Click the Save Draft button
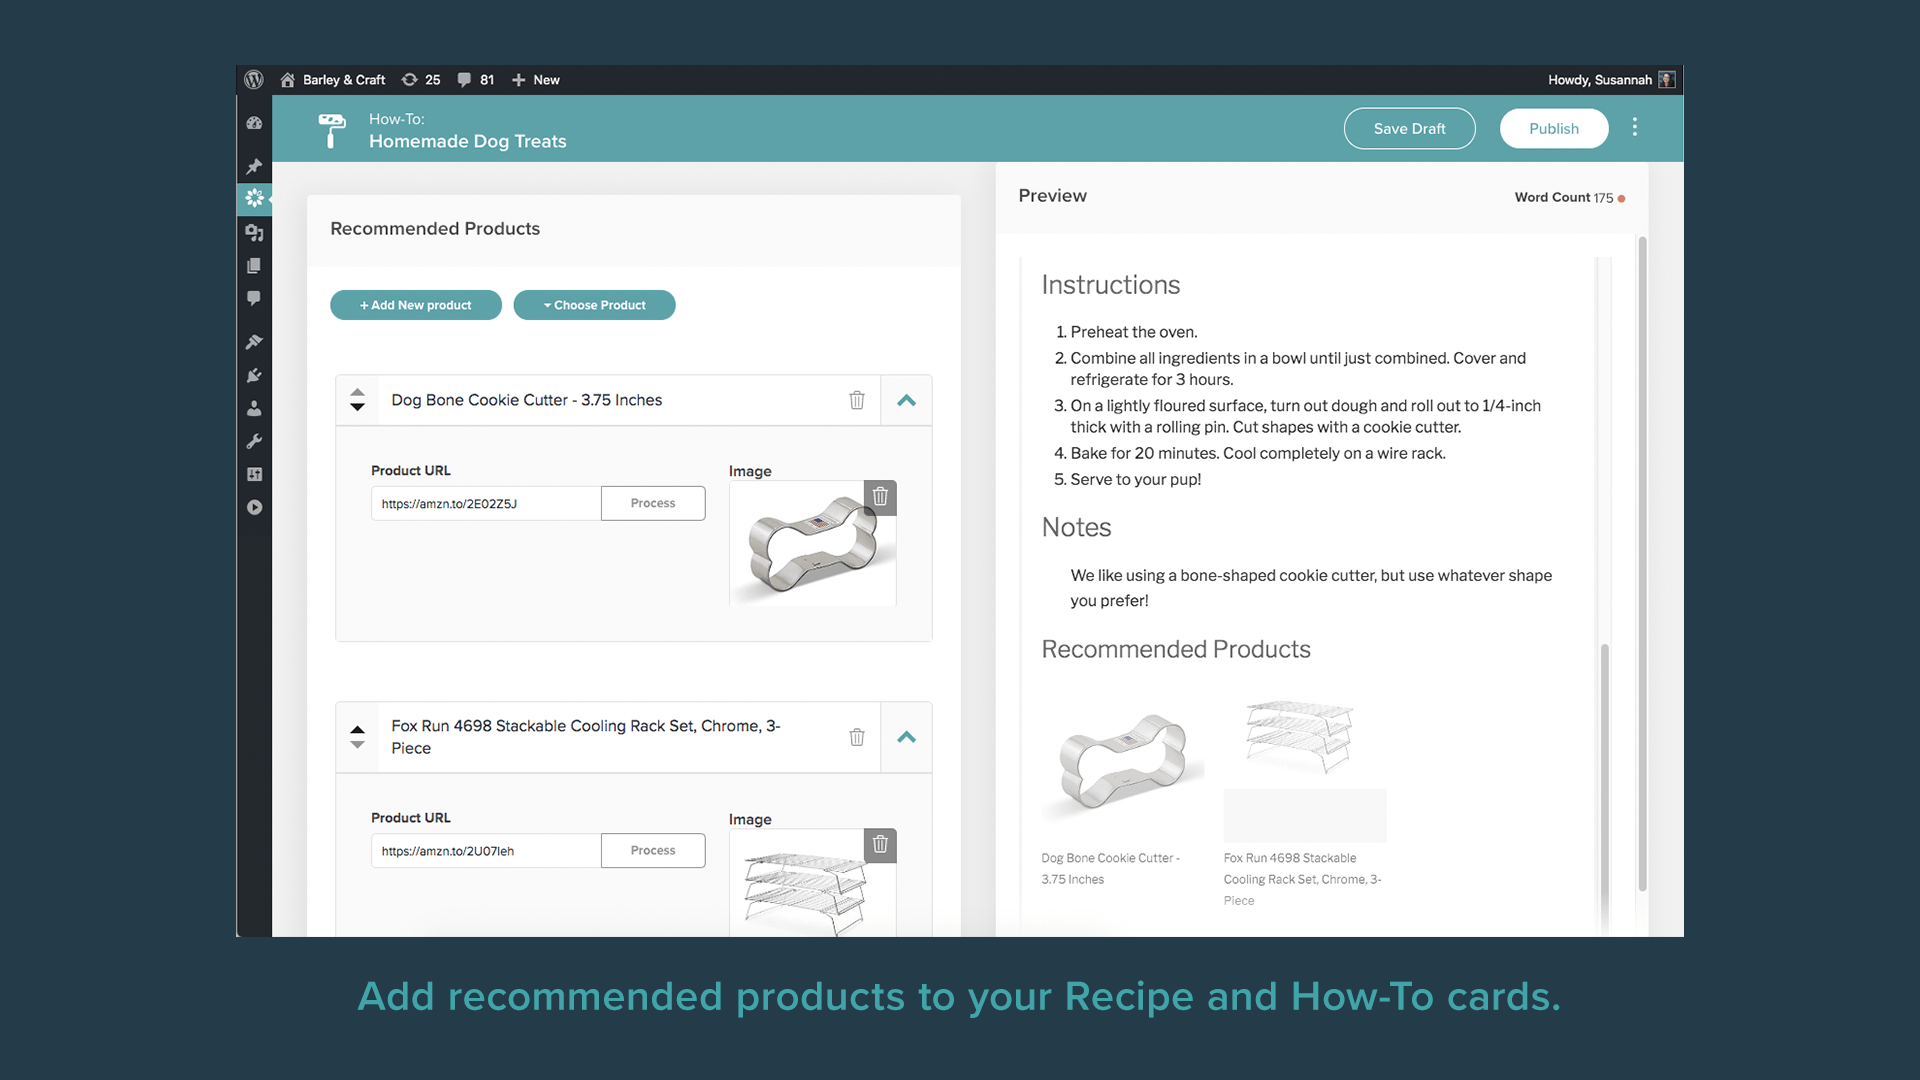This screenshot has width=1920, height=1080. pos(1409,128)
